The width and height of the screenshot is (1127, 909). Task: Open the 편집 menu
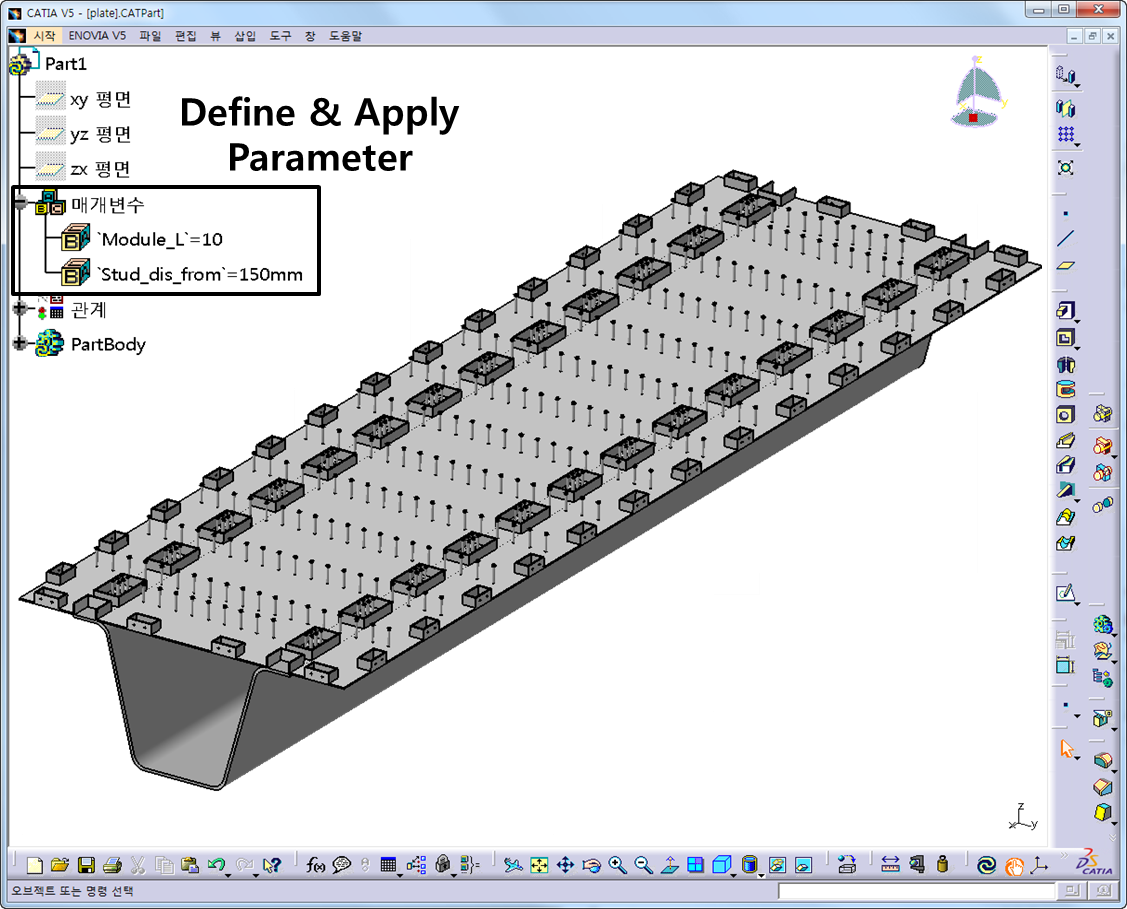(185, 35)
